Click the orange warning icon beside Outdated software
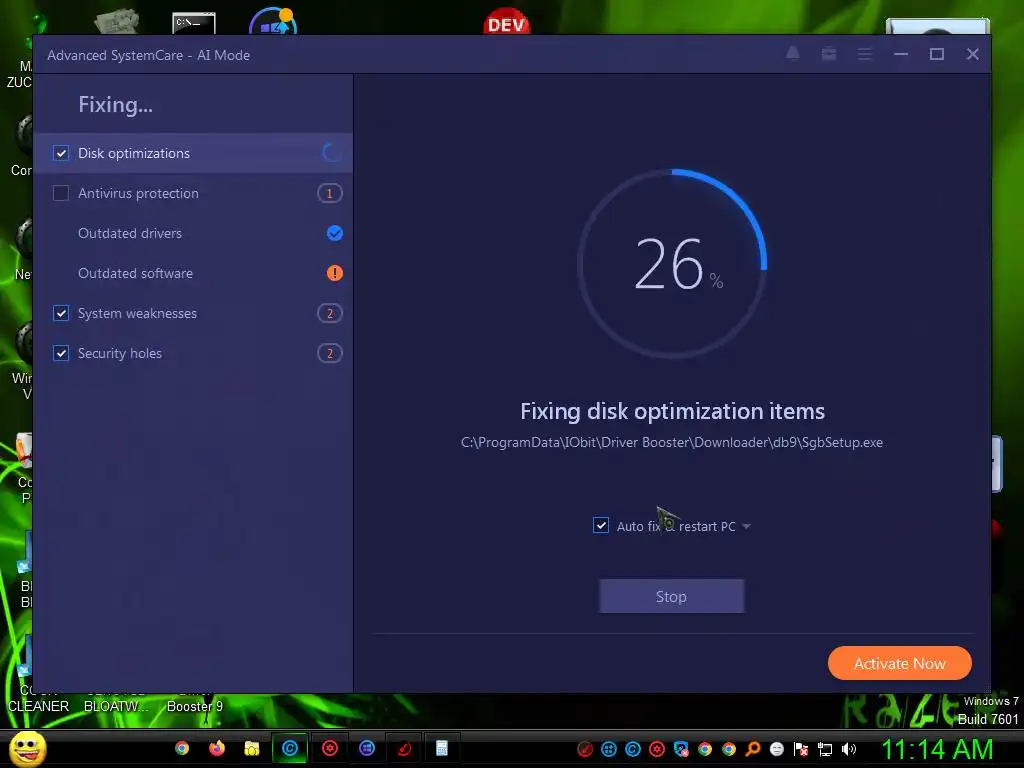 (x=334, y=273)
